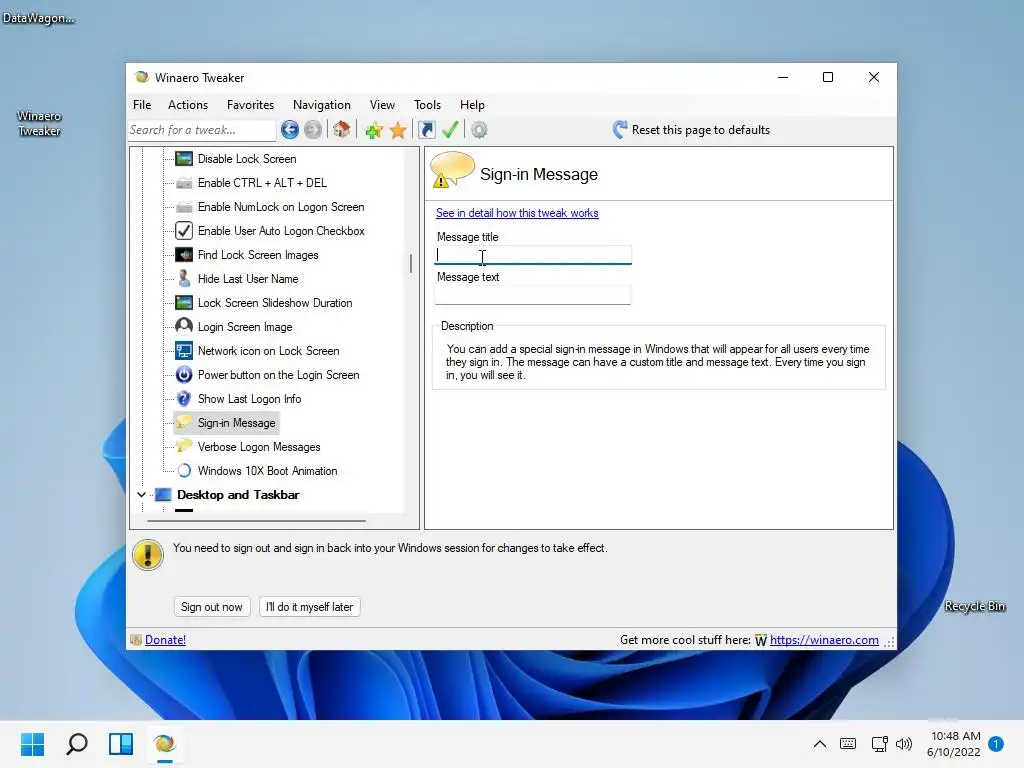Open the Actions menu
This screenshot has height=768, width=1024.
coord(188,104)
